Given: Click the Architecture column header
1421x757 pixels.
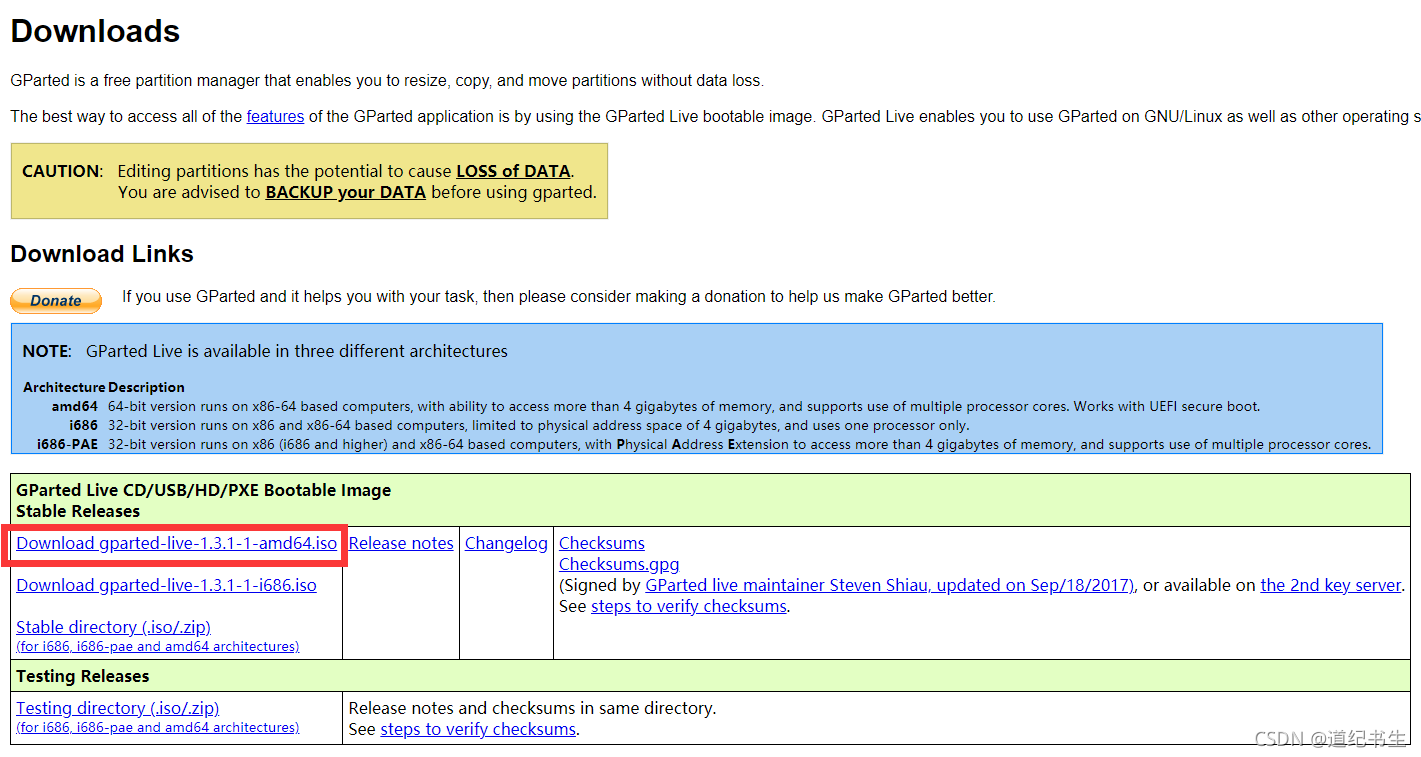Looking at the screenshot, I should pyautogui.click(x=64, y=387).
